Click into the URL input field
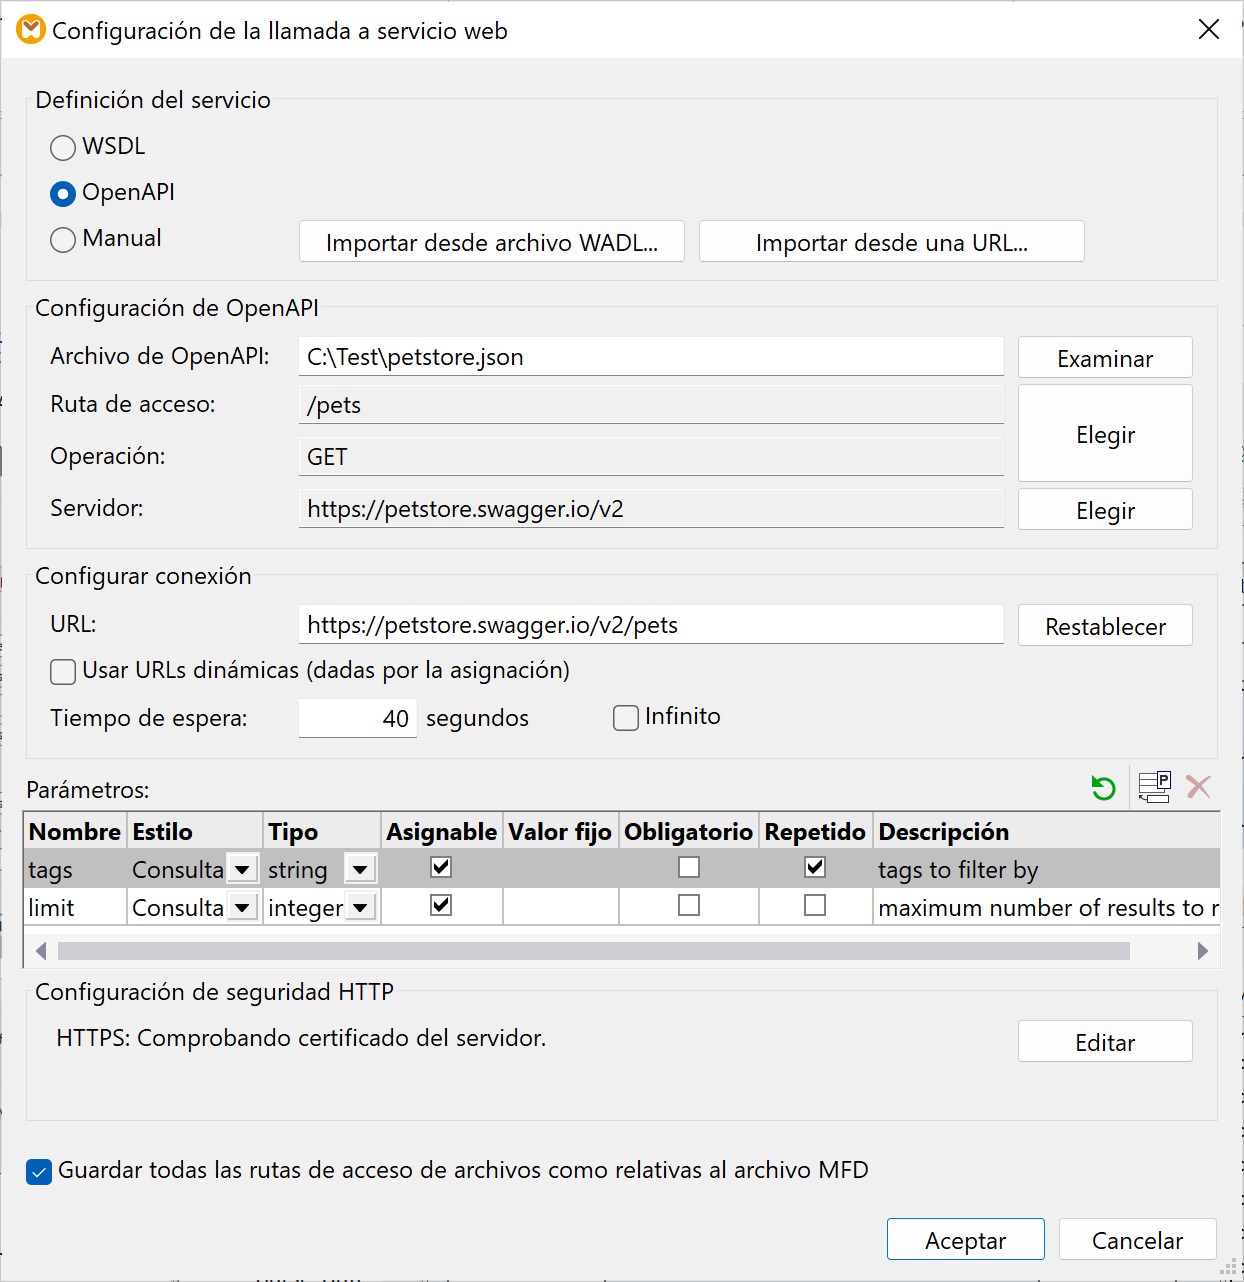Screen dimensions: 1244x1282 pos(650,625)
